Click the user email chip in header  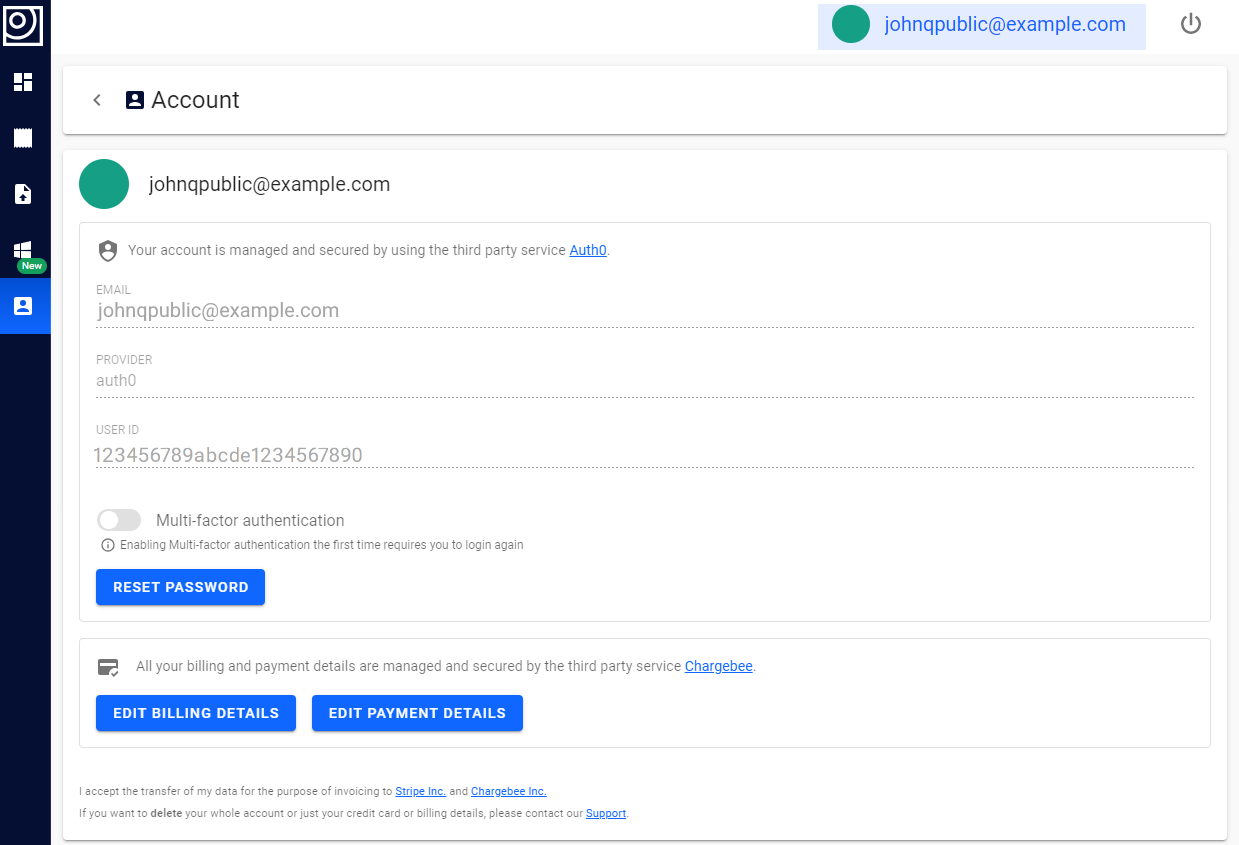[x=981, y=25]
